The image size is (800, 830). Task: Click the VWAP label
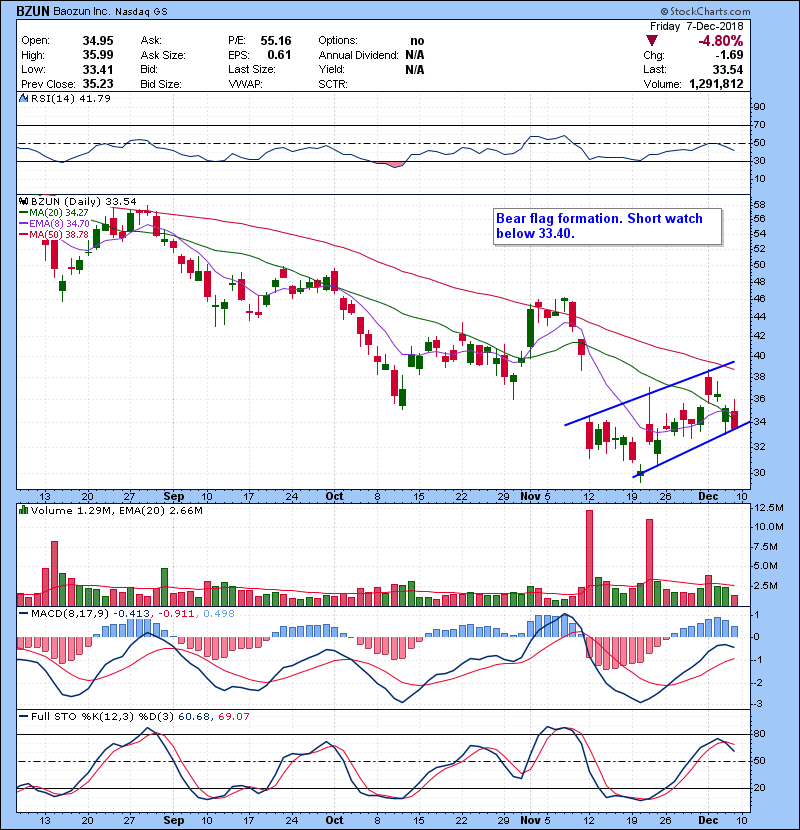coord(245,84)
